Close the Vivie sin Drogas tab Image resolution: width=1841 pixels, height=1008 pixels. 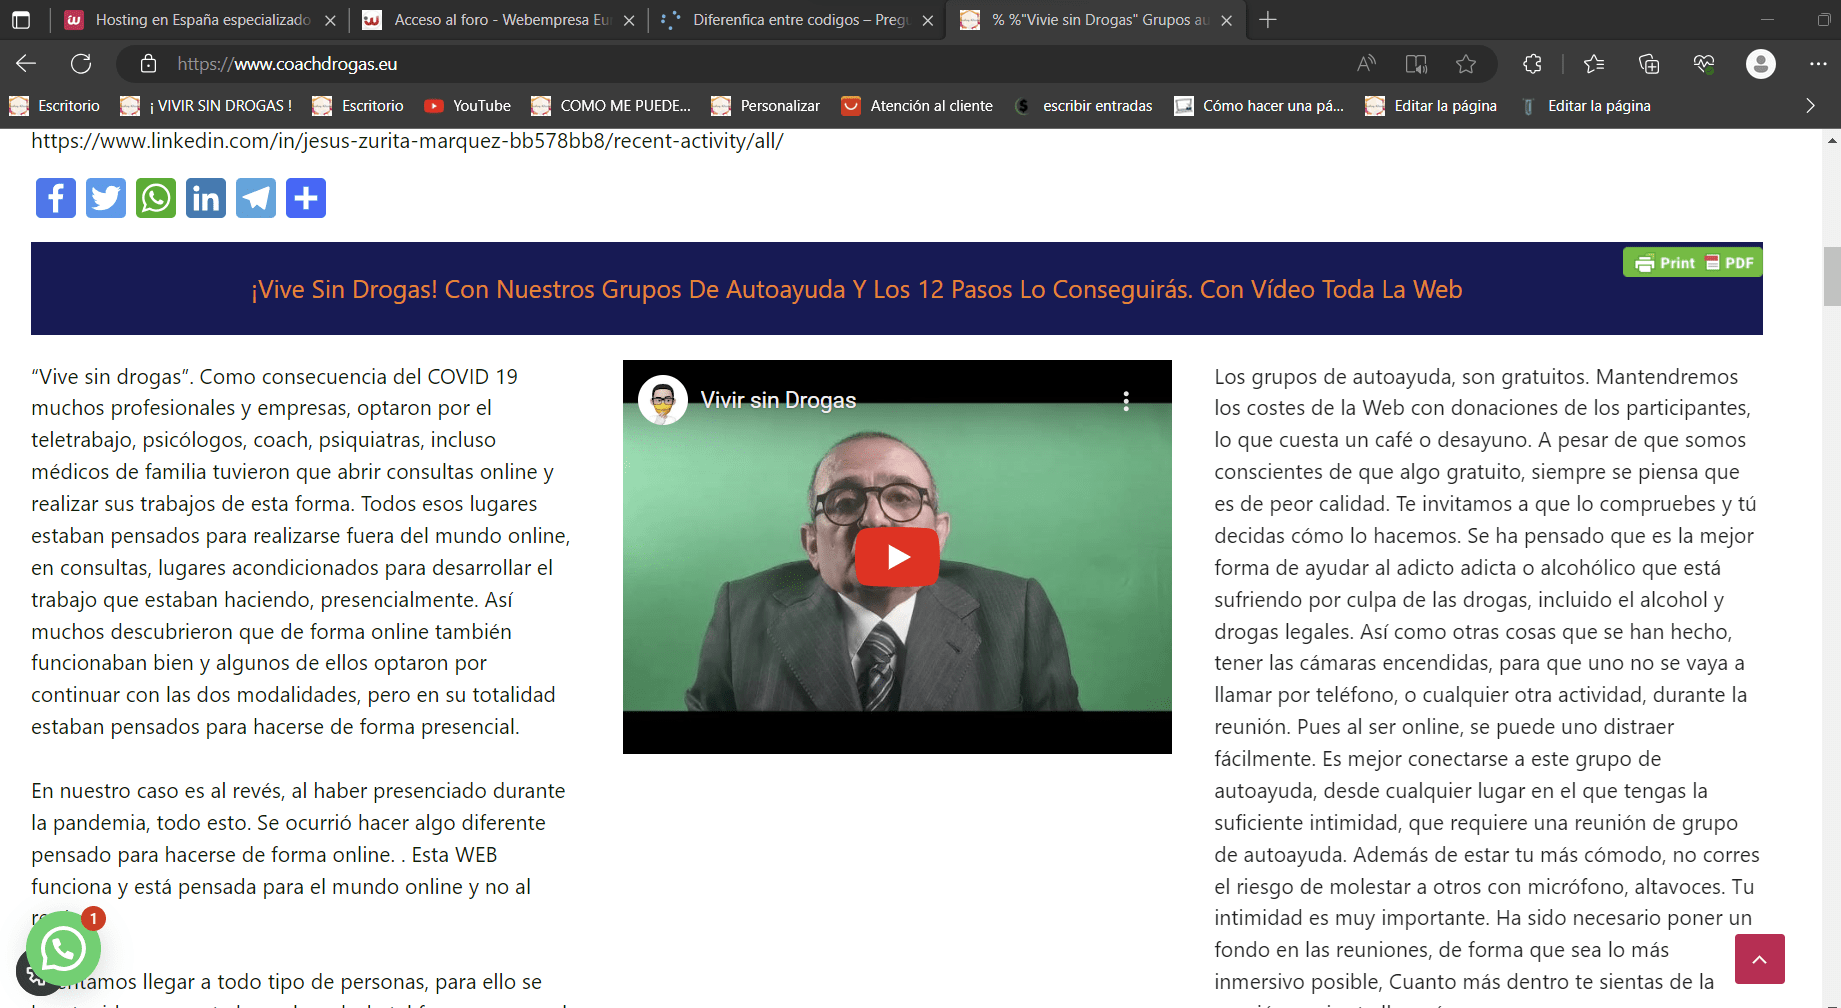point(1227,20)
